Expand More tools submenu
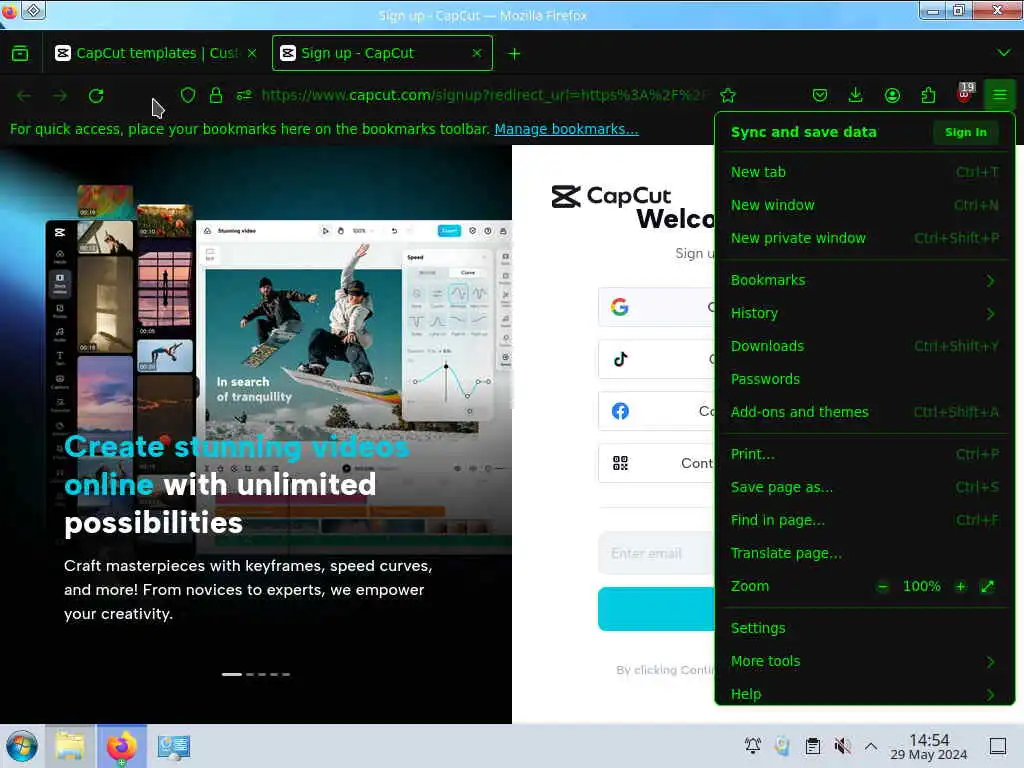 click(x=865, y=661)
